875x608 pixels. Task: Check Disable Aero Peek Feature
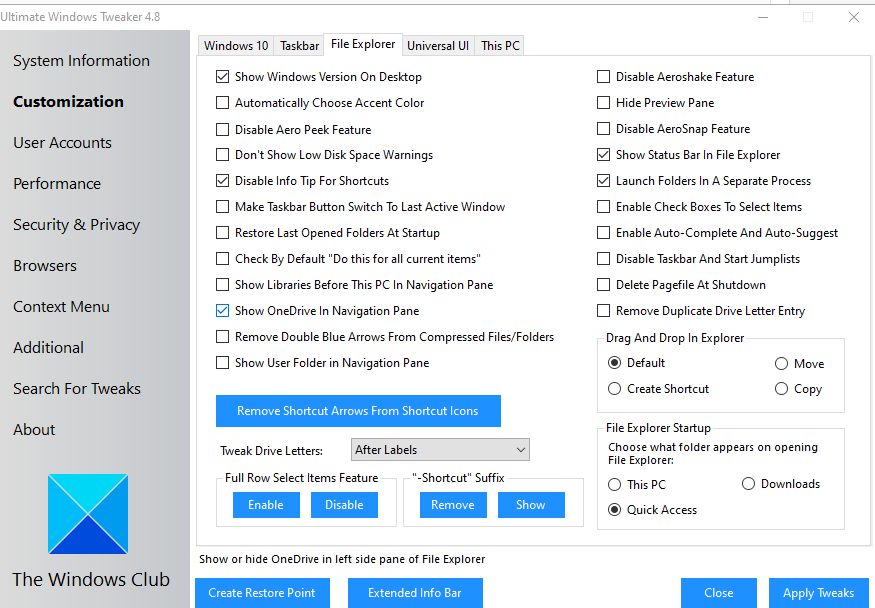(223, 129)
